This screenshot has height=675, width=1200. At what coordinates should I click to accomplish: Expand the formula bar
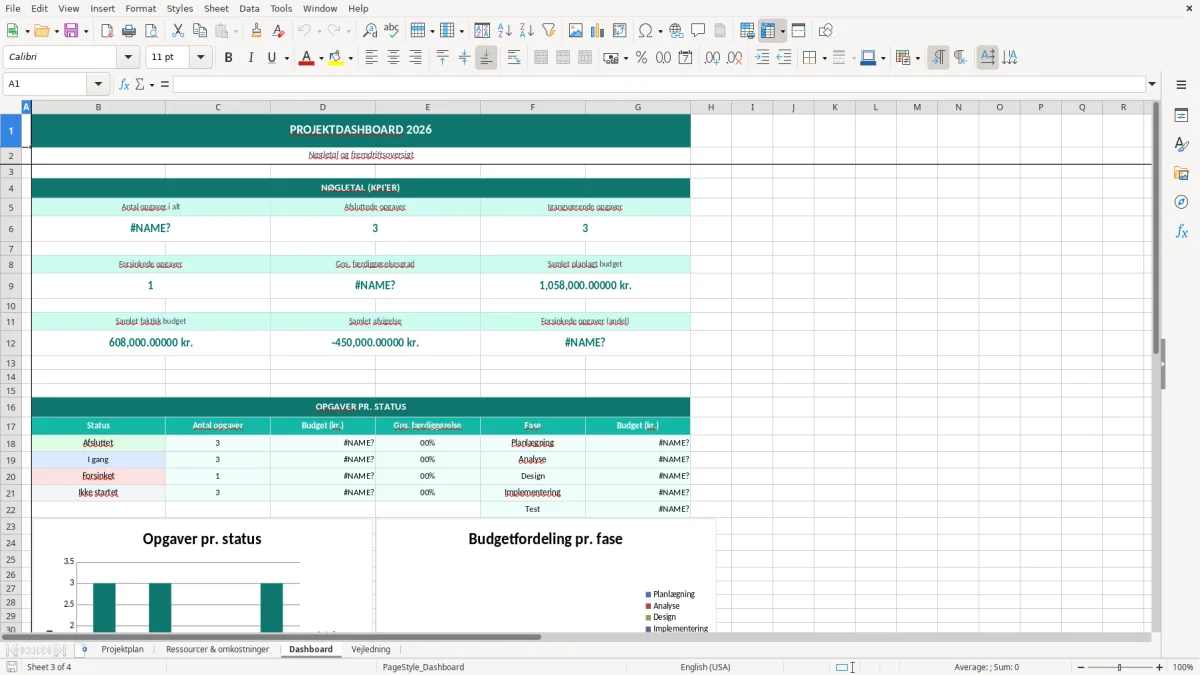pos(1152,84)
